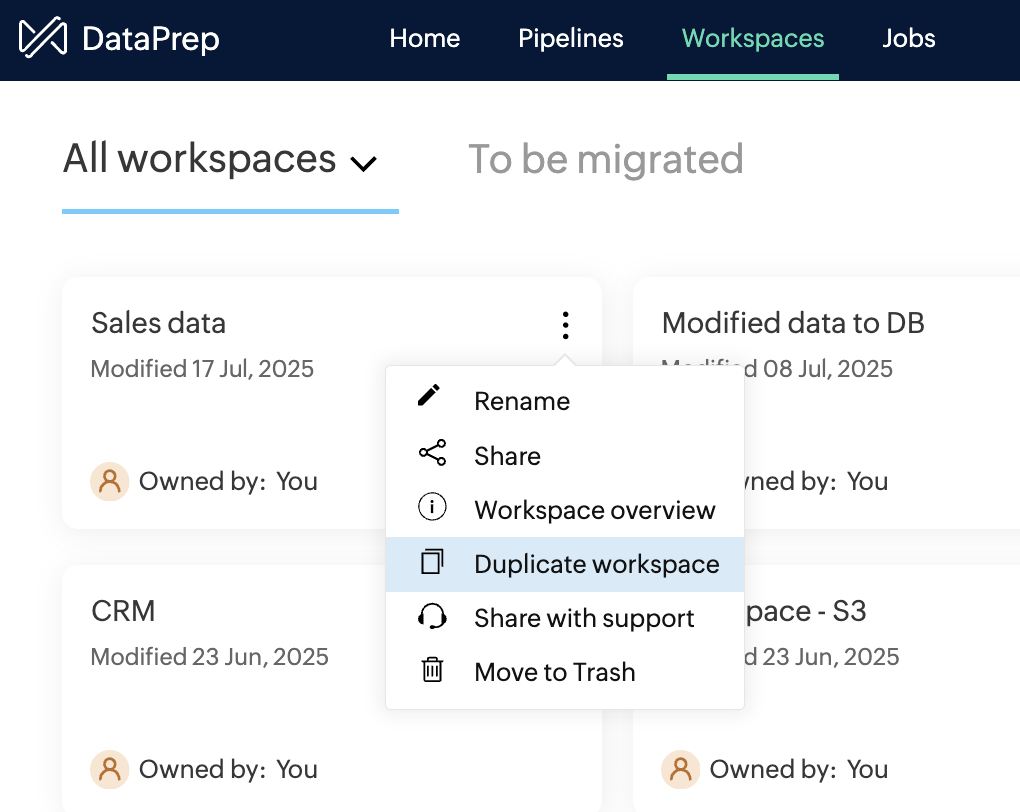The width and height of the screenshot is (1020, 812).
Task: Select Duplicate workspace from the menu
Action: point(596,564)
